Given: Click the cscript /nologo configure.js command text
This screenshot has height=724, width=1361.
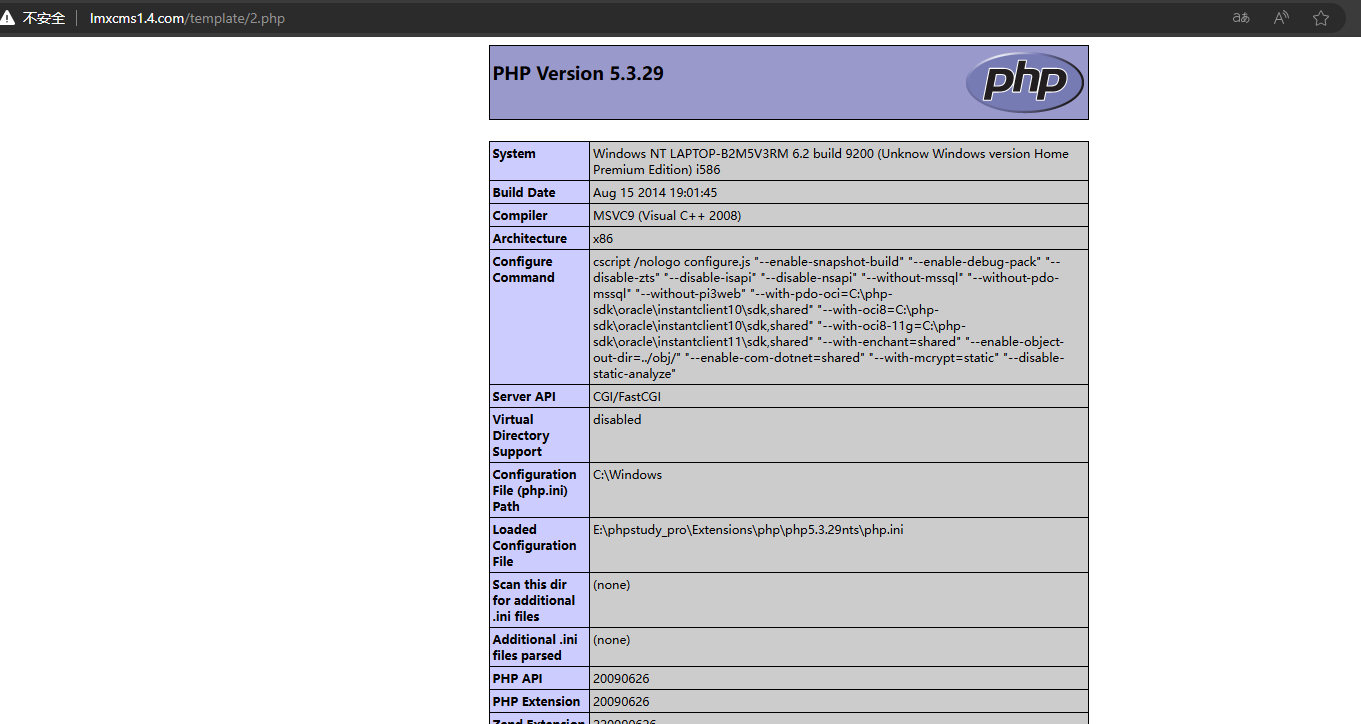Looking at the screenshot, I should 829,318.
